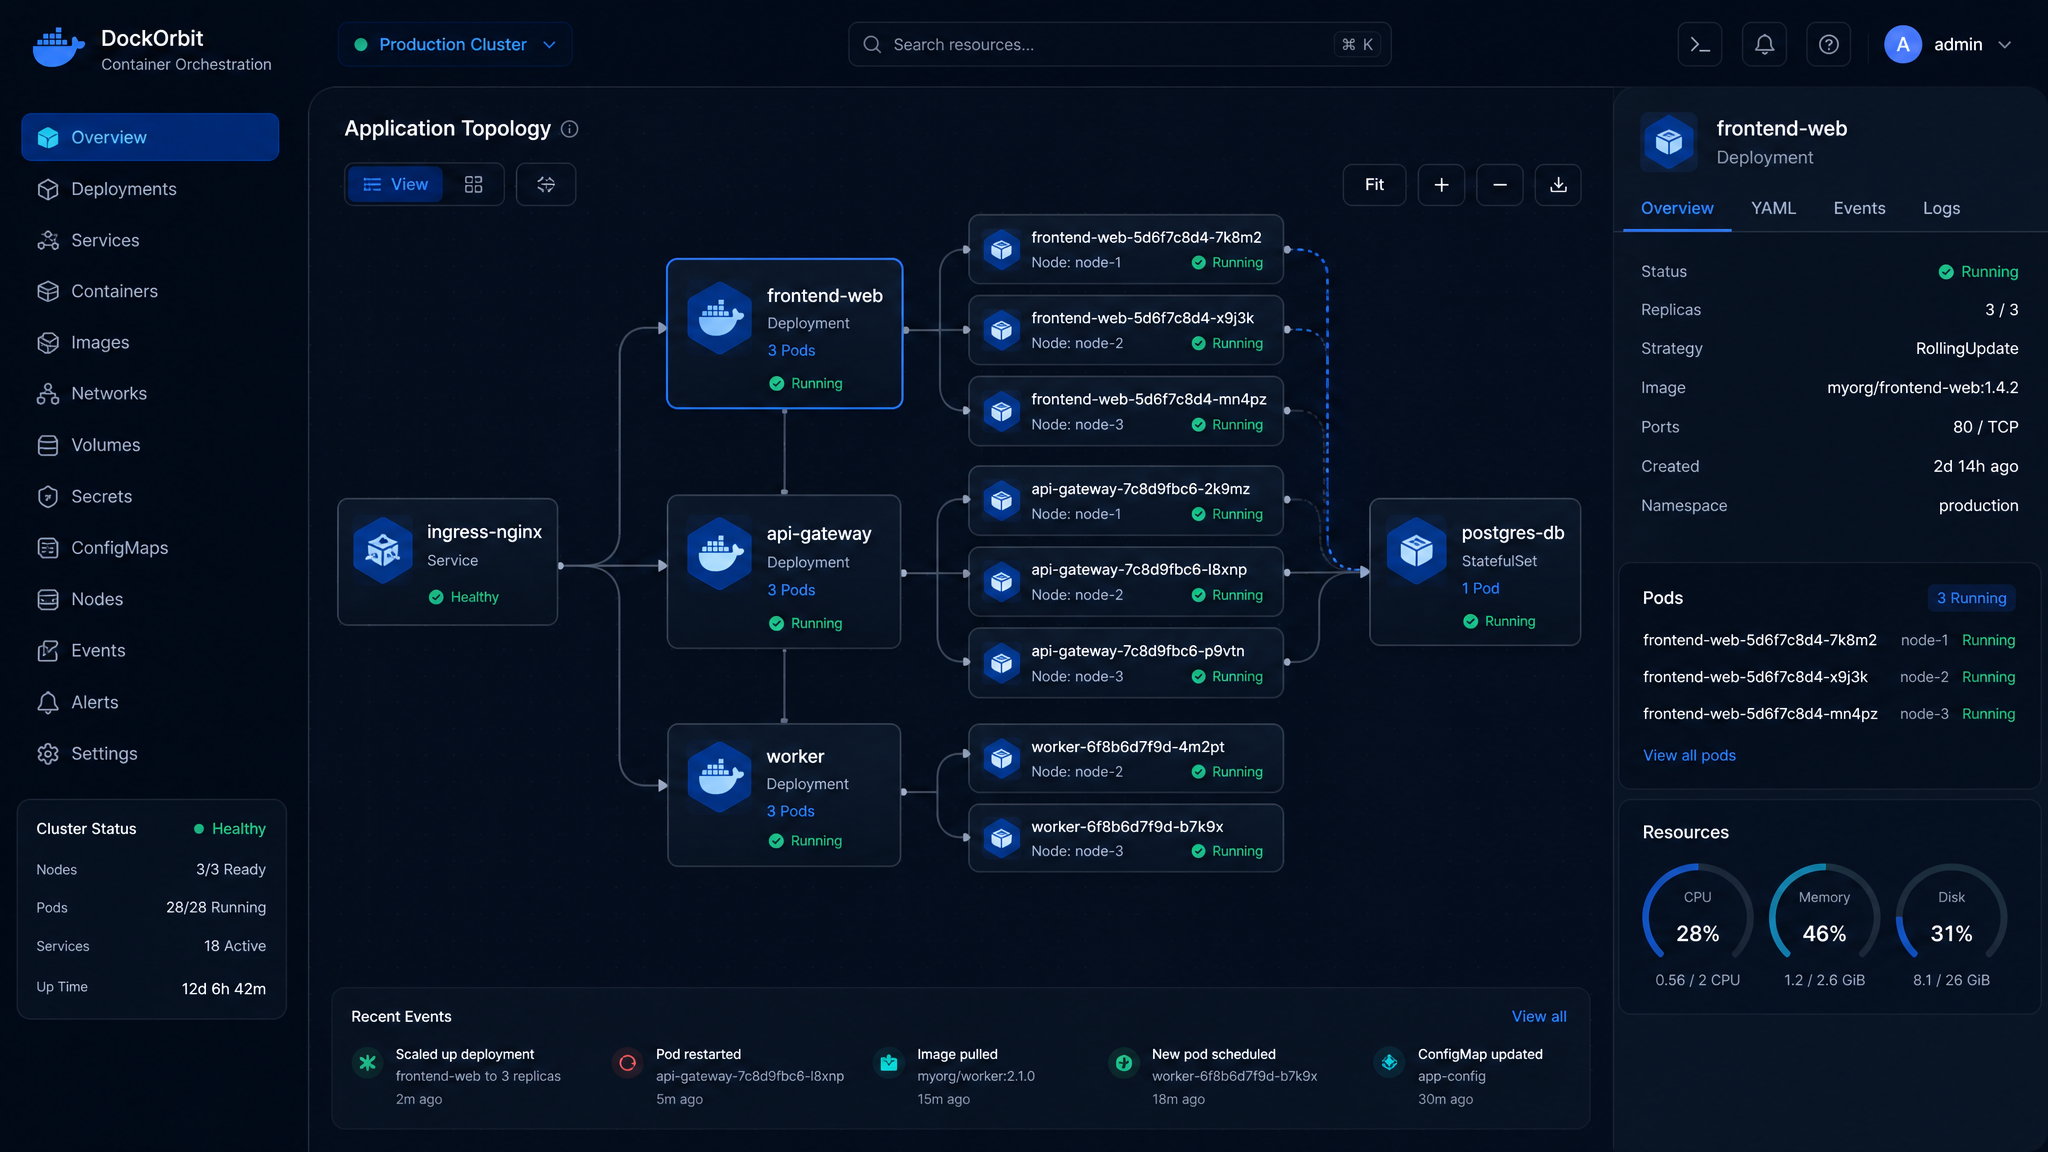Click the postgres-db StatefulSet cube icon

(1416, 550)
